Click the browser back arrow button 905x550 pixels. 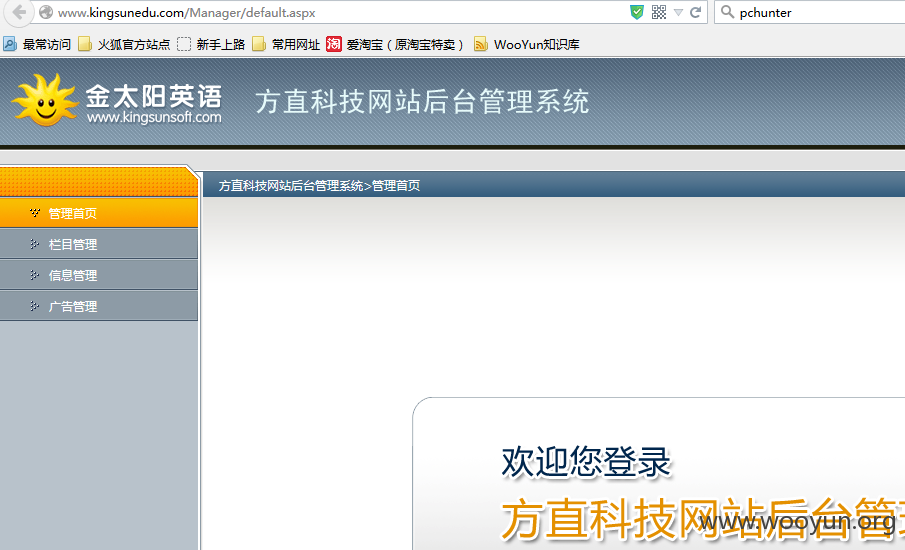[x=18, y=12]
